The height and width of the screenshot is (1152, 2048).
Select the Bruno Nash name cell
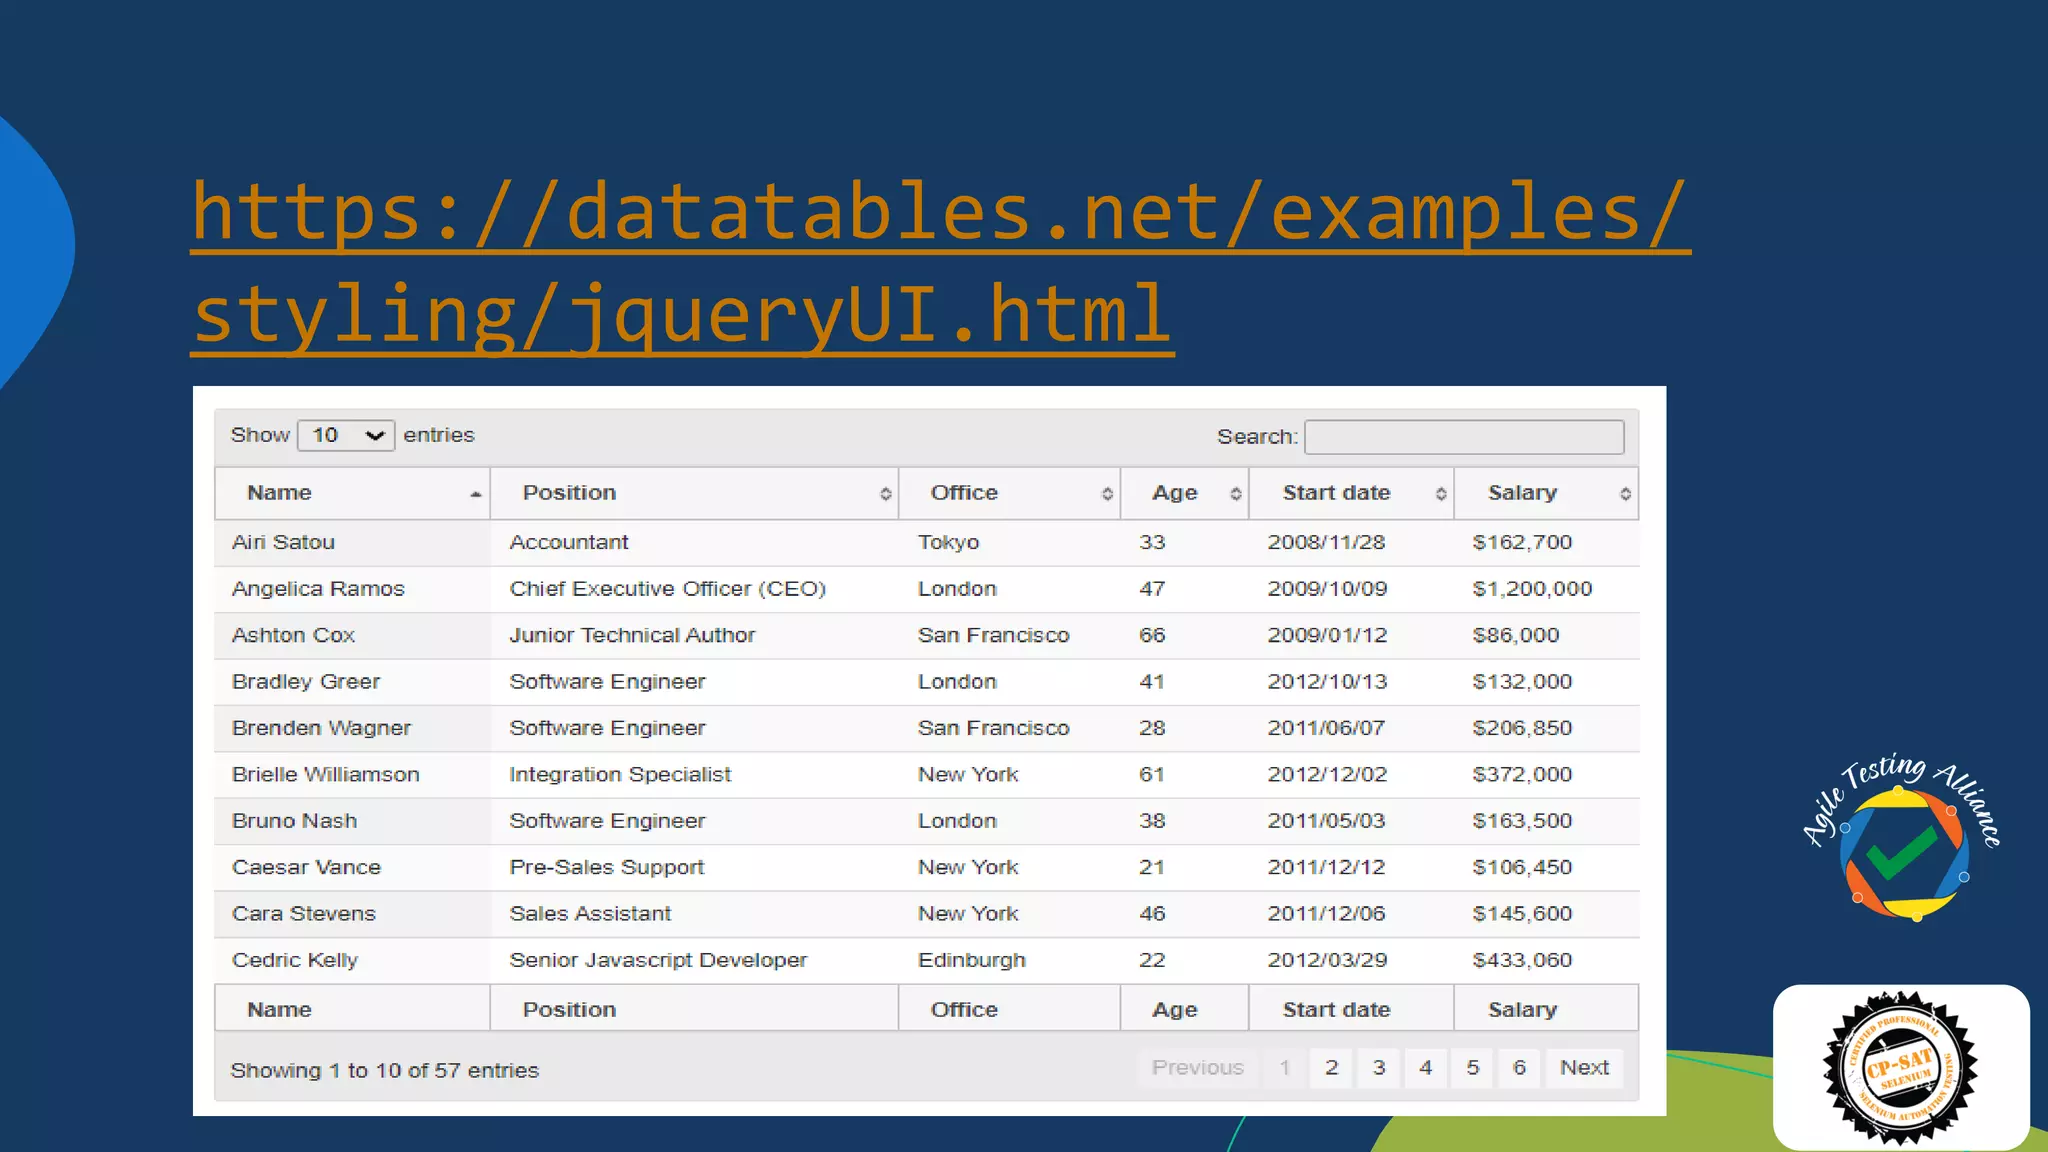[x=352, y=821]
